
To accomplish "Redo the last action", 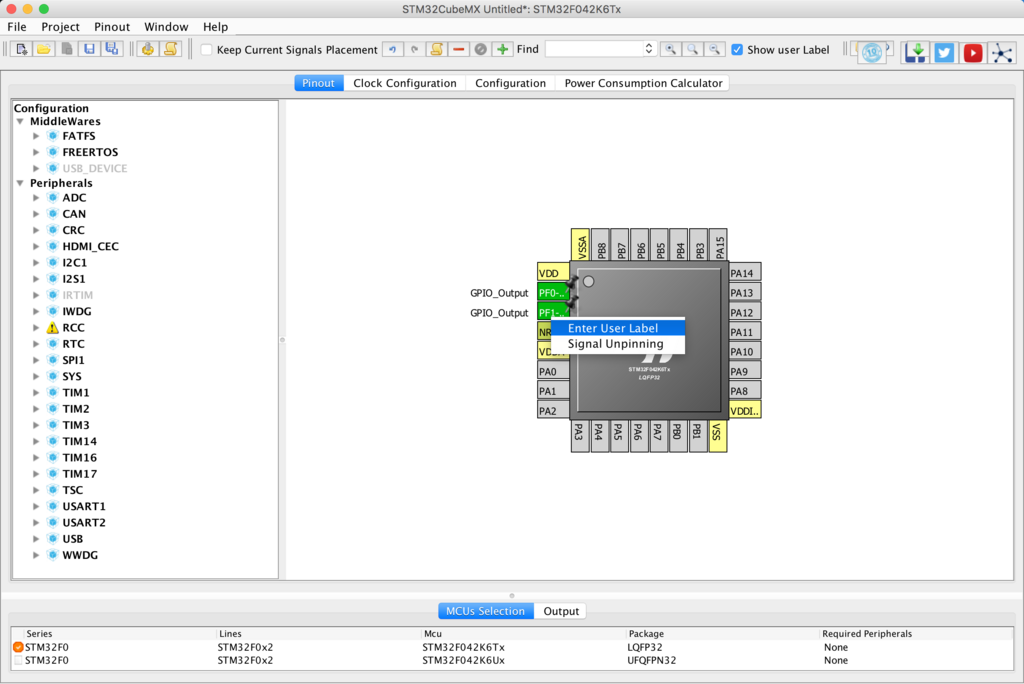I will (413, 49).
